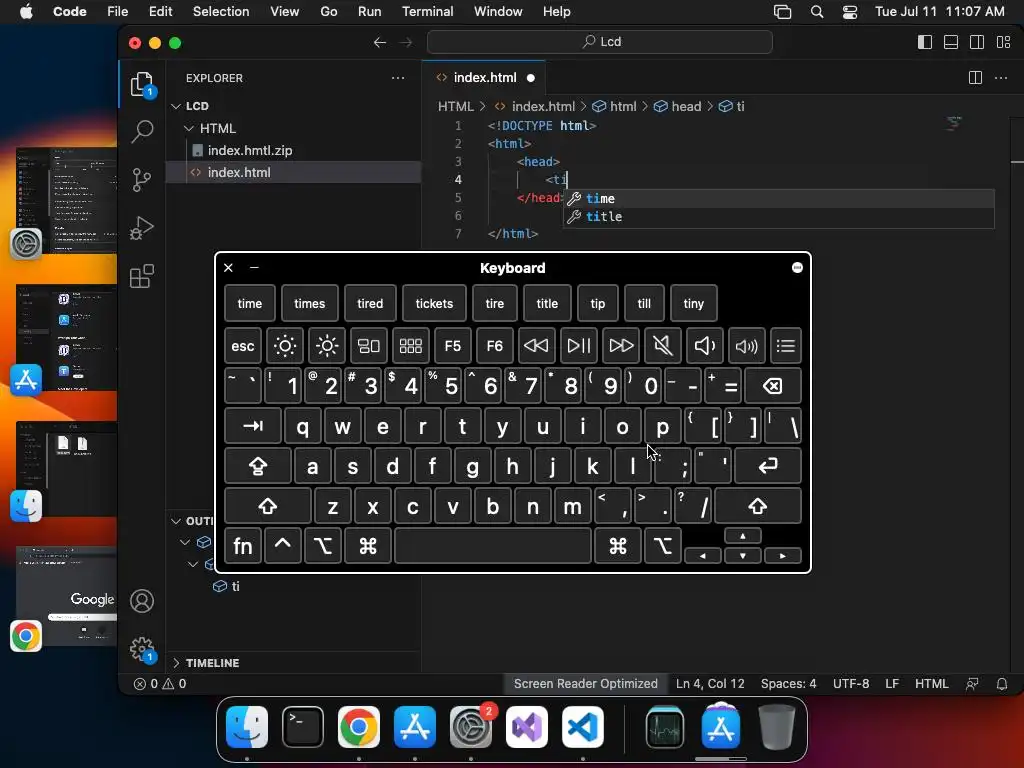The image size is (1024, 768).
Task: Toggle the primary side bar
Action: point(925,42)
